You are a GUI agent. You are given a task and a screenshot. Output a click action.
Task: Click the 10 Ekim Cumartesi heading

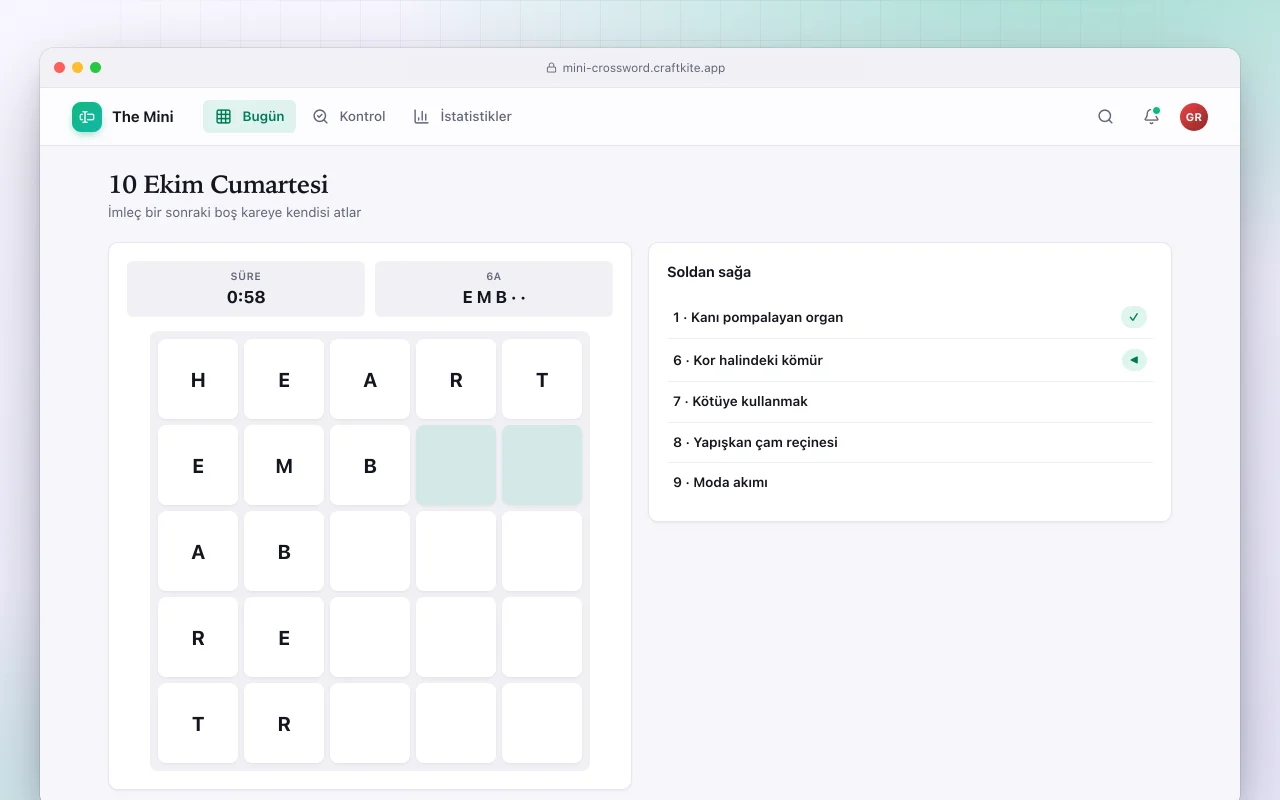pyautogui.click(x=218, y=185)
